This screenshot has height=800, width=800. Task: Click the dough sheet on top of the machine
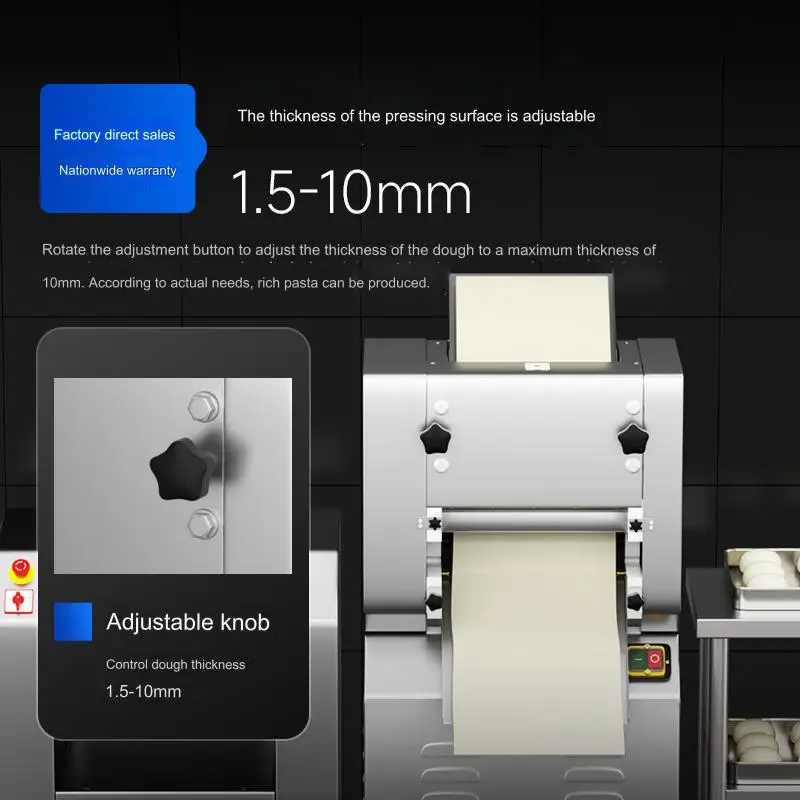click(x=533, y=319)
